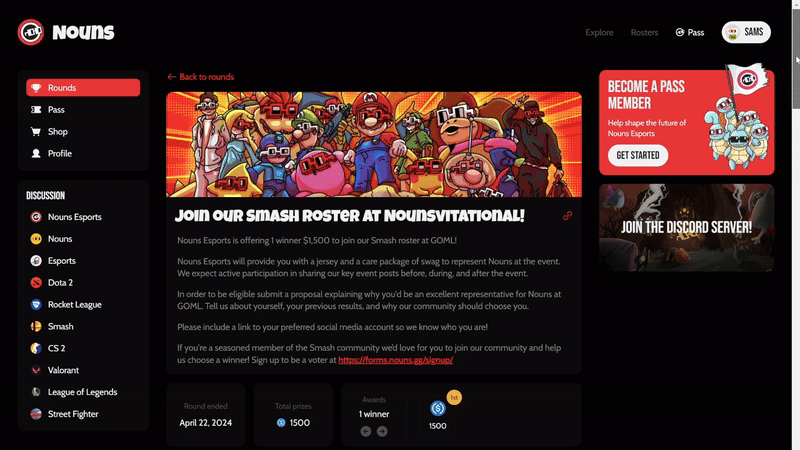Follow the Back to rounds link
Viewport: 800px width, 450px height.
(x=201, y=77)
